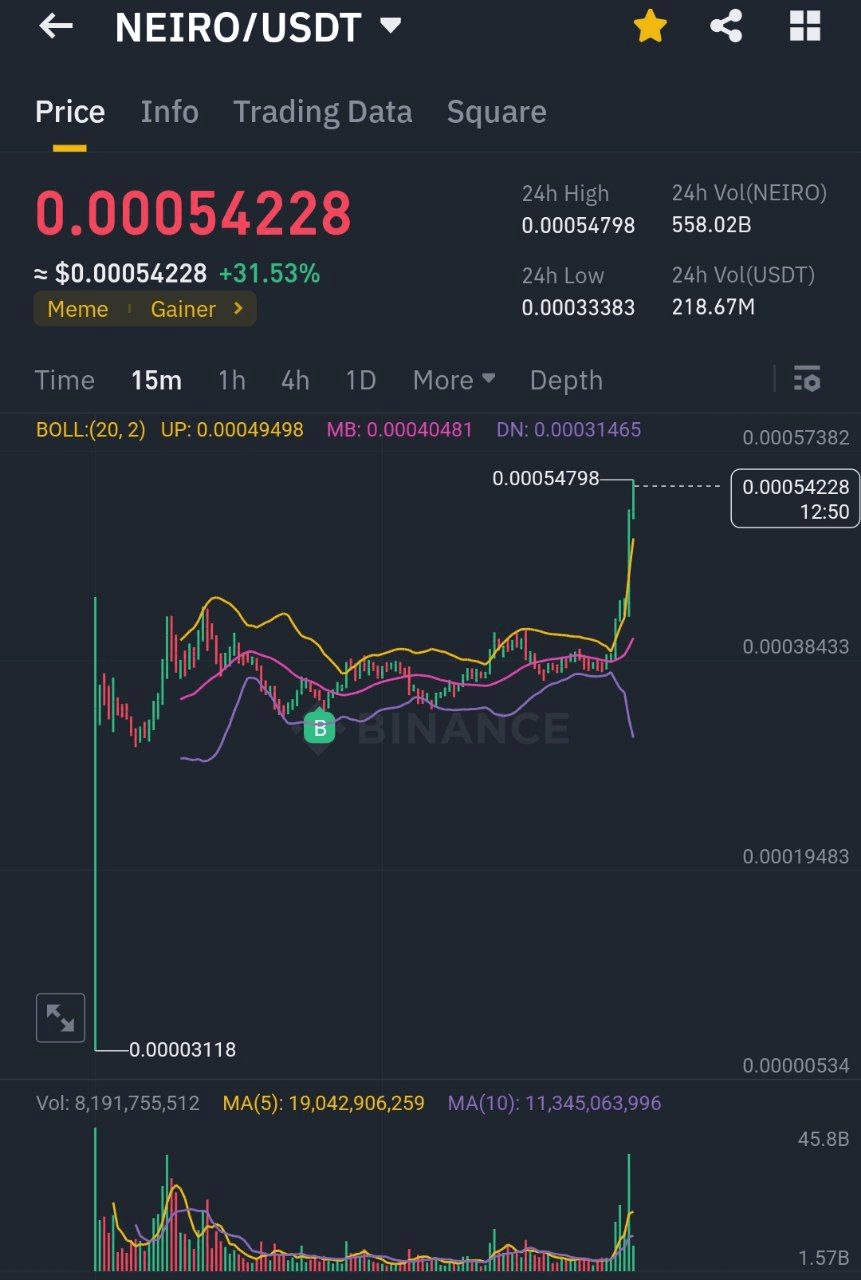The height and width of the screenshot is (1280, 861).
Task: Expand the NEIRO/USDT pair dropdown arrow
Action: [390, 26]
